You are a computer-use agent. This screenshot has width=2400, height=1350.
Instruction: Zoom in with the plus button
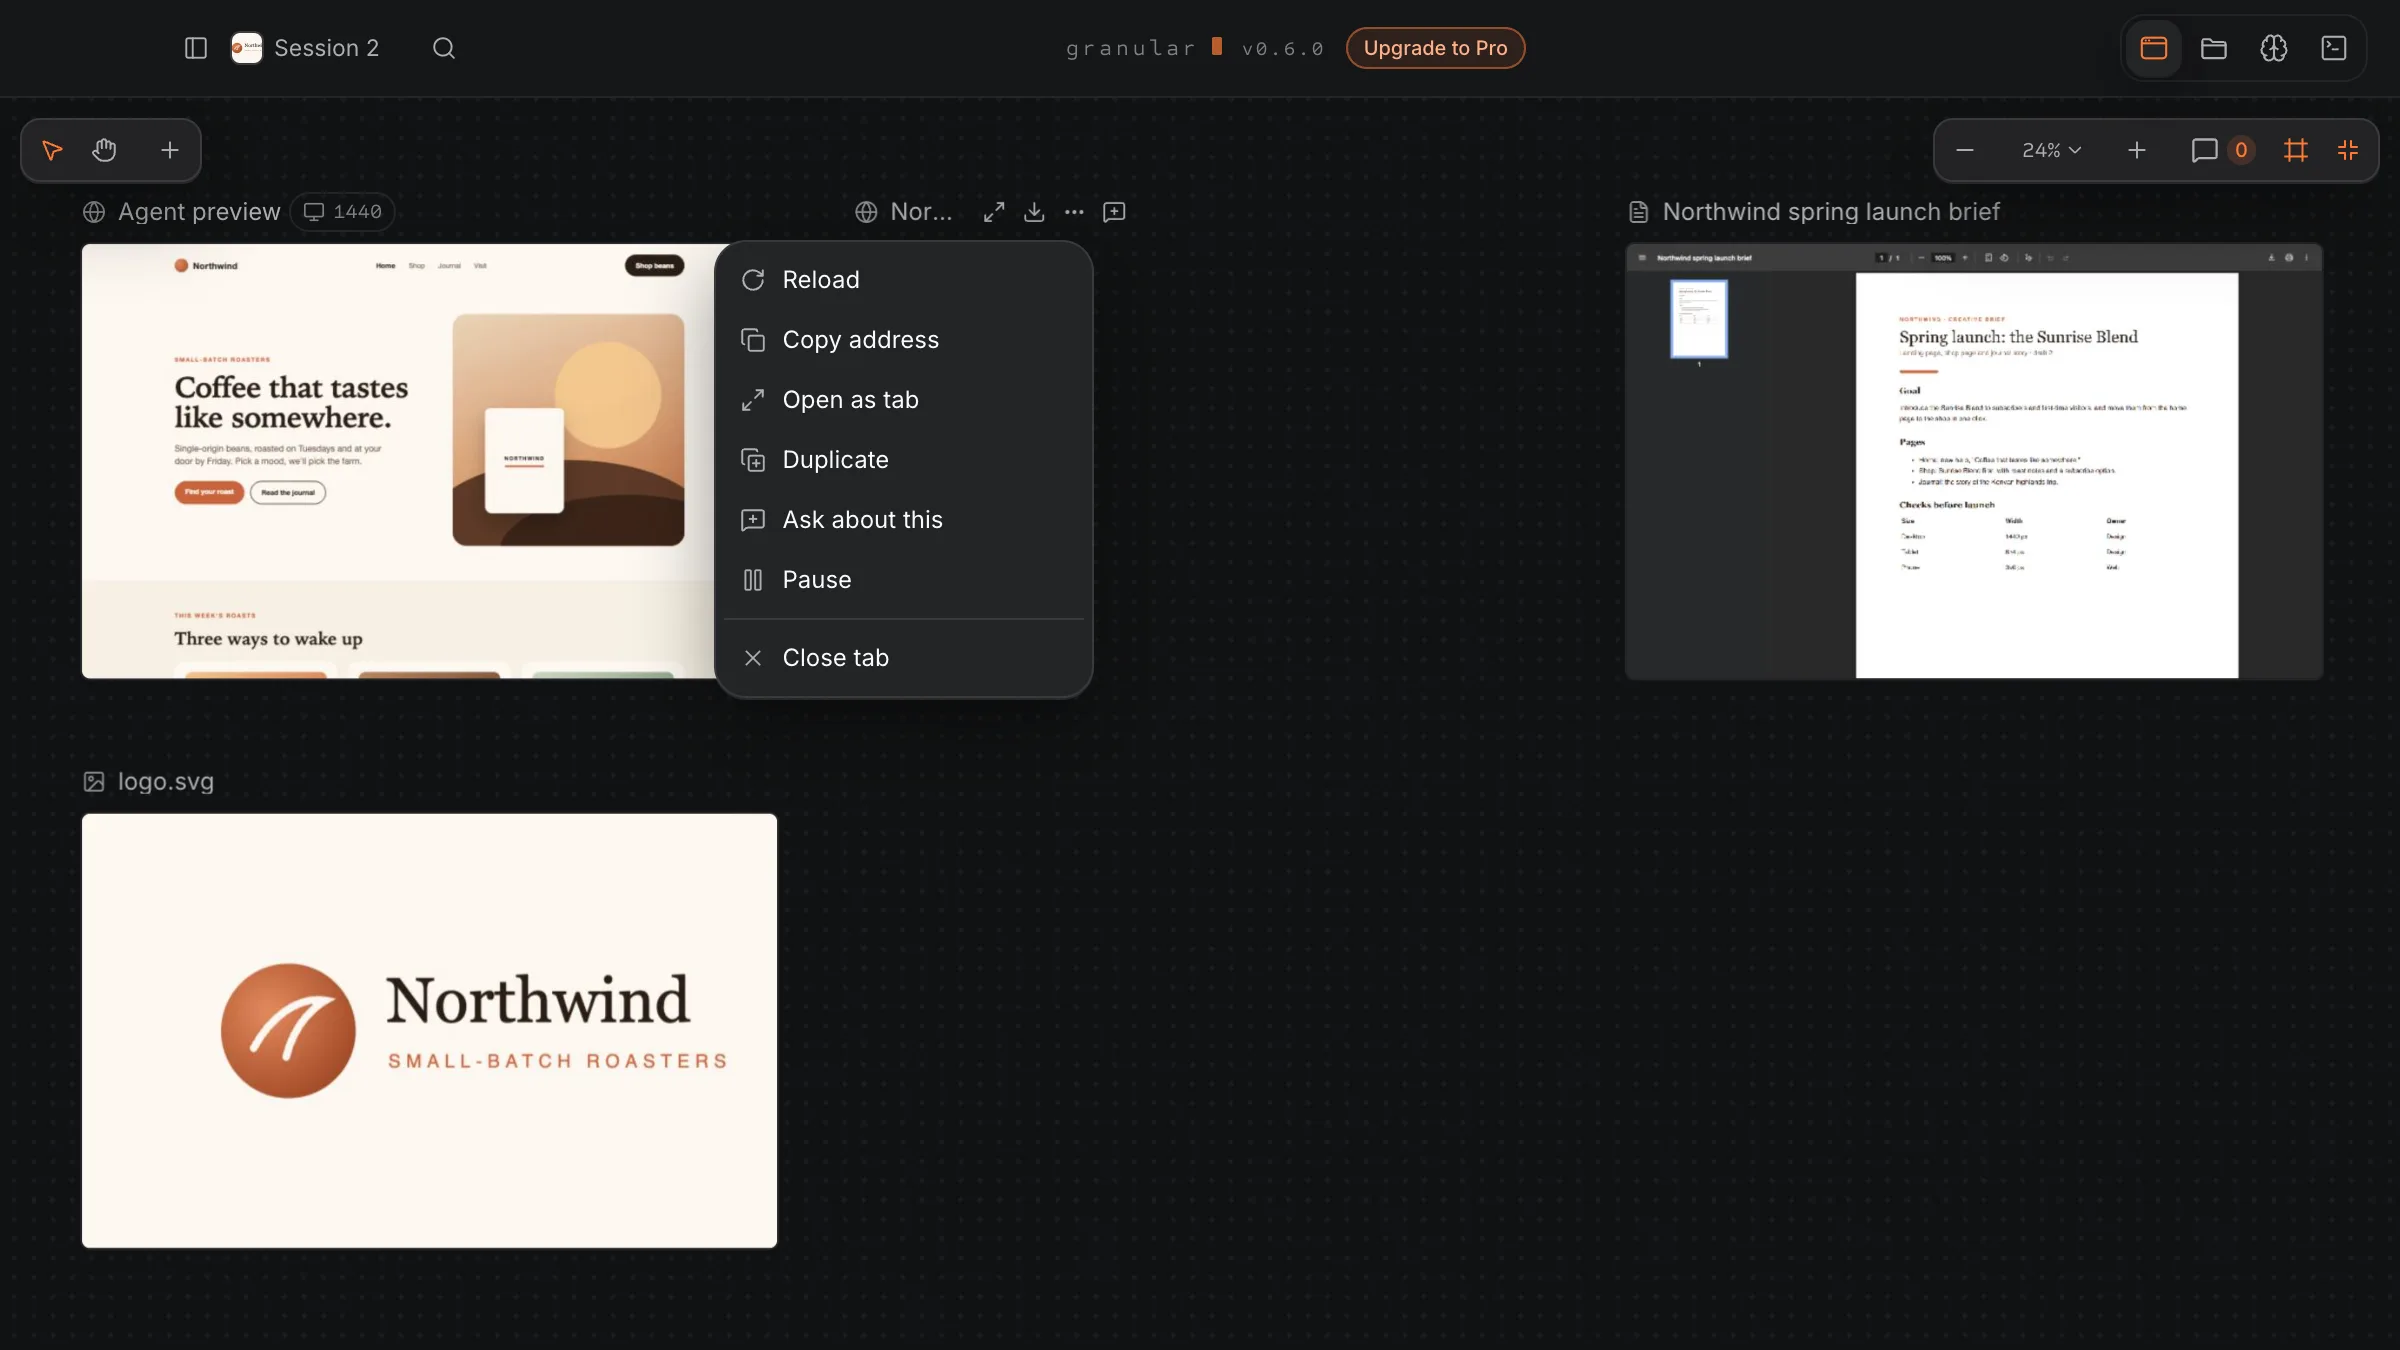pos(2137,150)
